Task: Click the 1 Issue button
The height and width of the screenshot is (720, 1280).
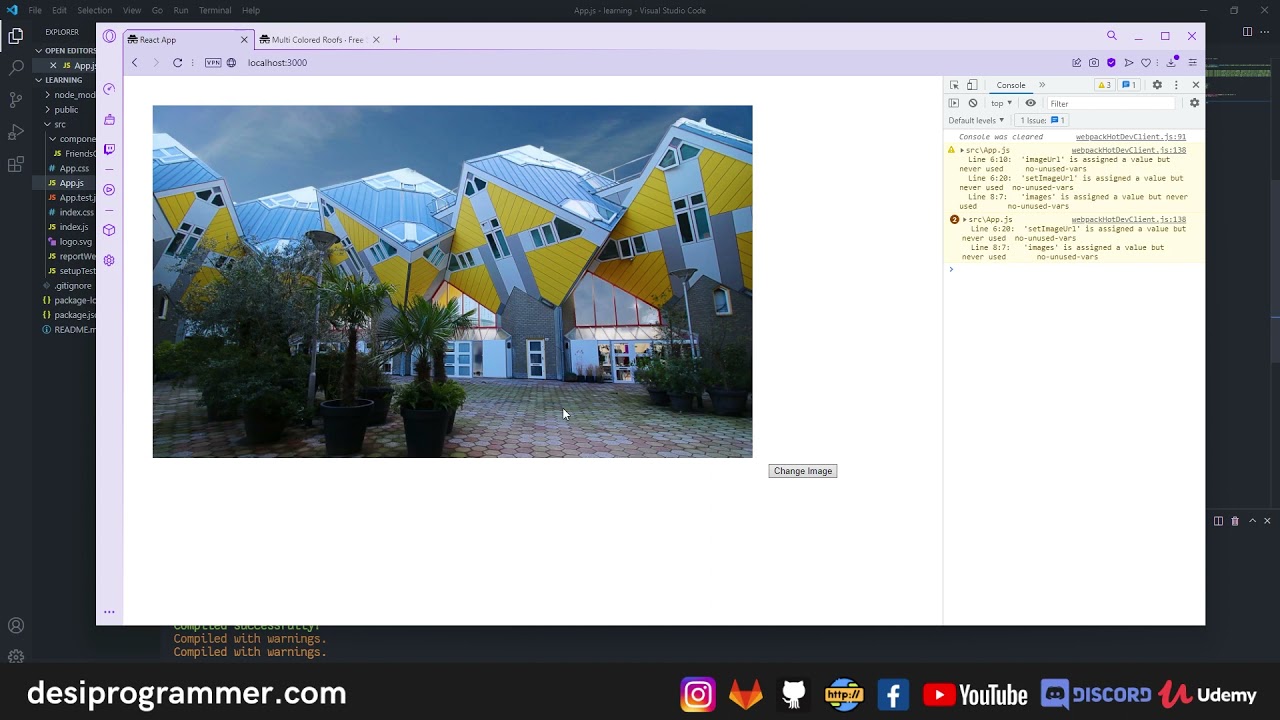Action: pos(1043,120)
